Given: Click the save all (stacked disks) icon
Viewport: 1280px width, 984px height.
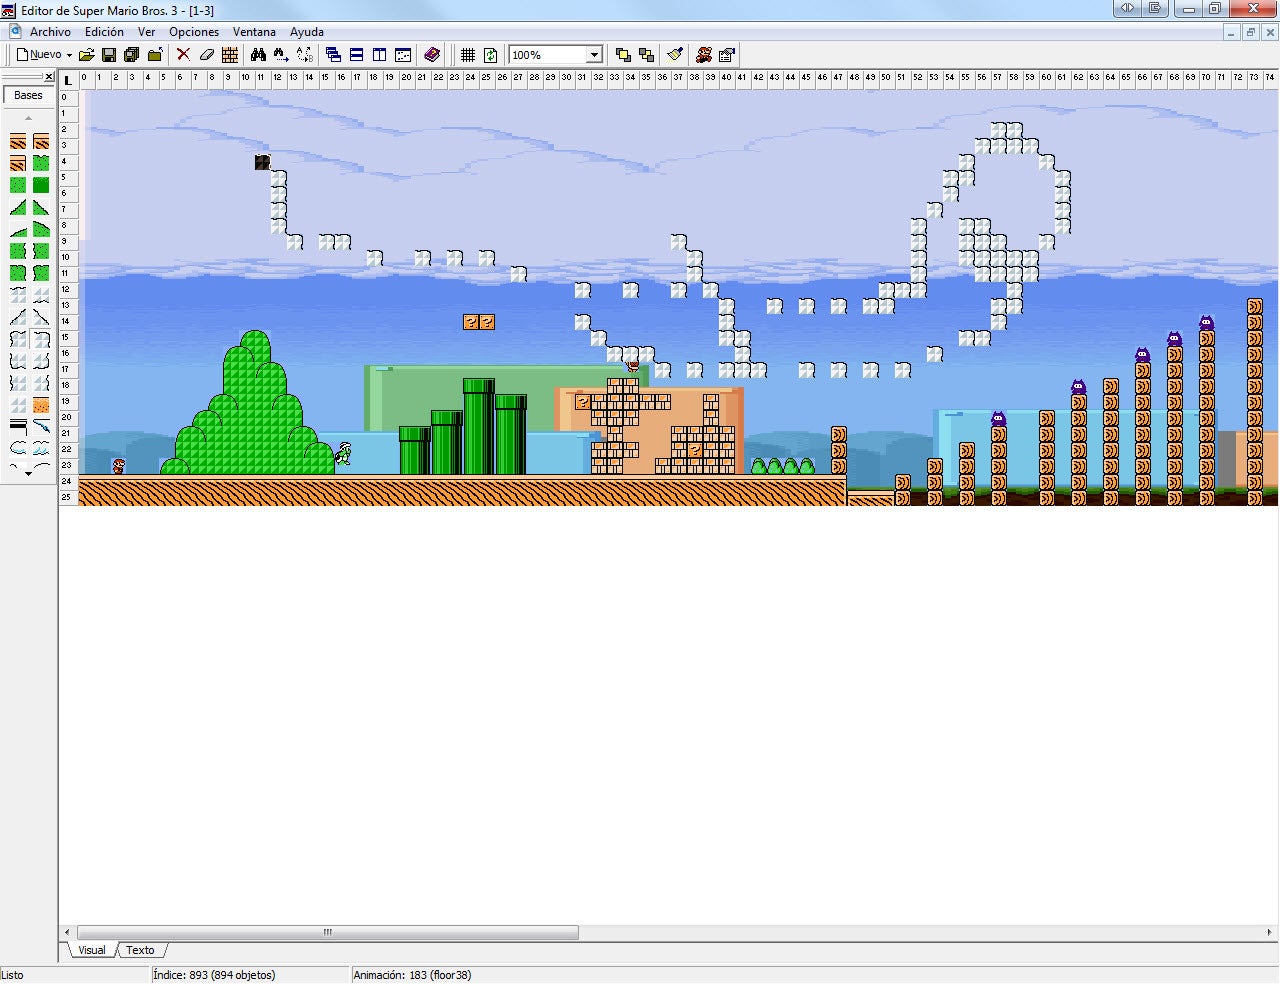Looking at the screenshot, I should pos(131,55).
